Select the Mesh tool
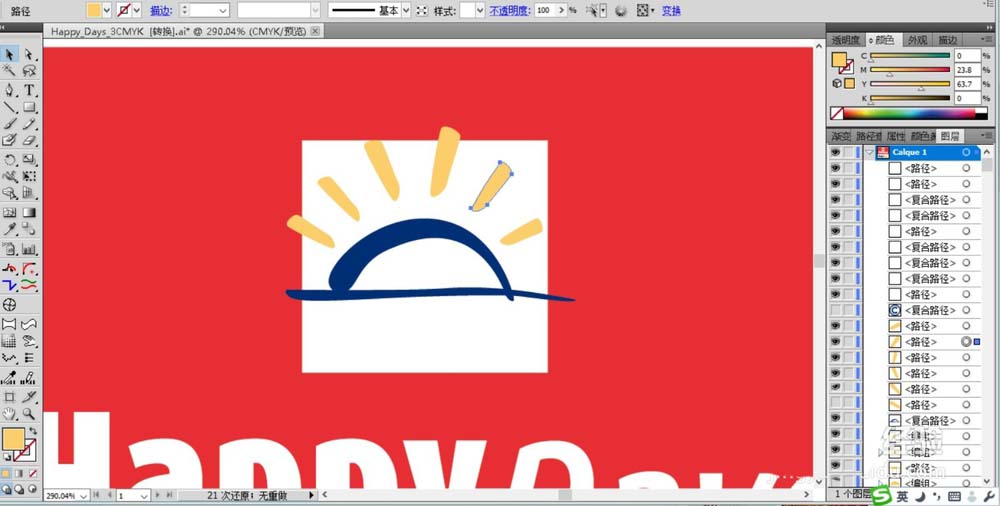This screenshot has width=1000, height=506. [x=10, y=212]
